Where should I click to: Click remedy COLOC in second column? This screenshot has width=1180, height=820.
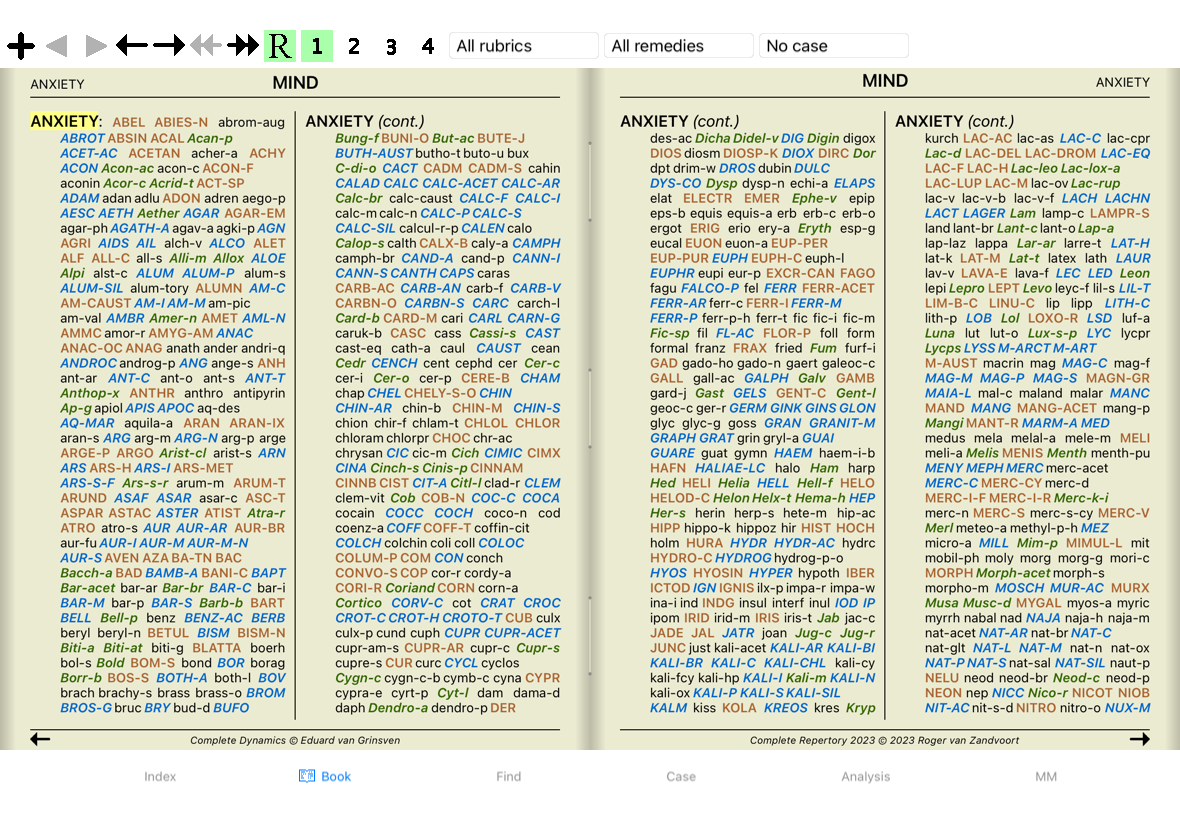click(x=501, y=543)
